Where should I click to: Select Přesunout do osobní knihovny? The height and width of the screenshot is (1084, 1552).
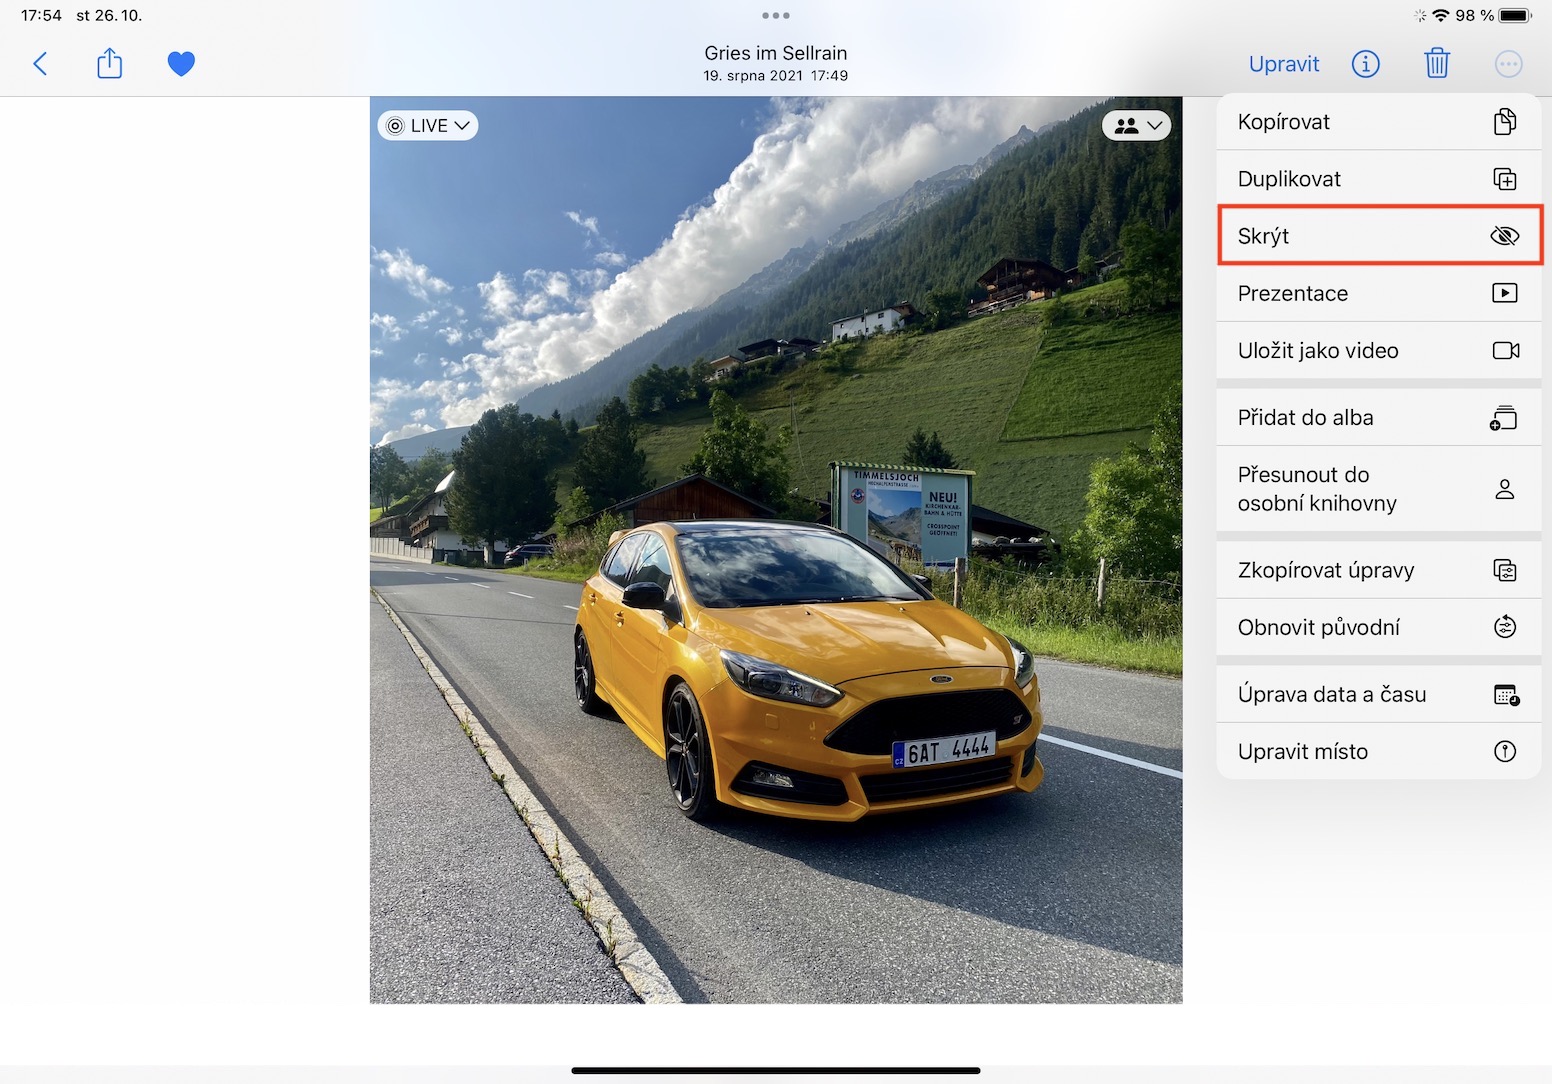[x=1379, y=489]
